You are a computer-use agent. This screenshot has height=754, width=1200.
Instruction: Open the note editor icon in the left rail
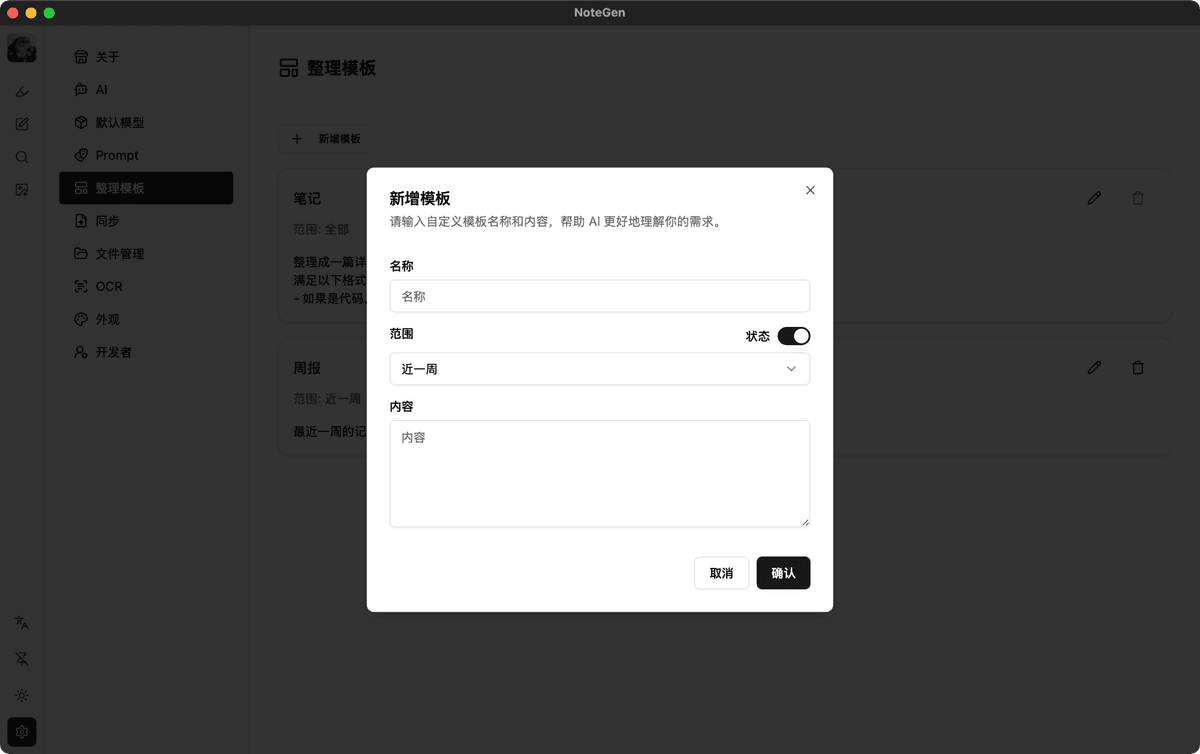[x=21, y=123]
